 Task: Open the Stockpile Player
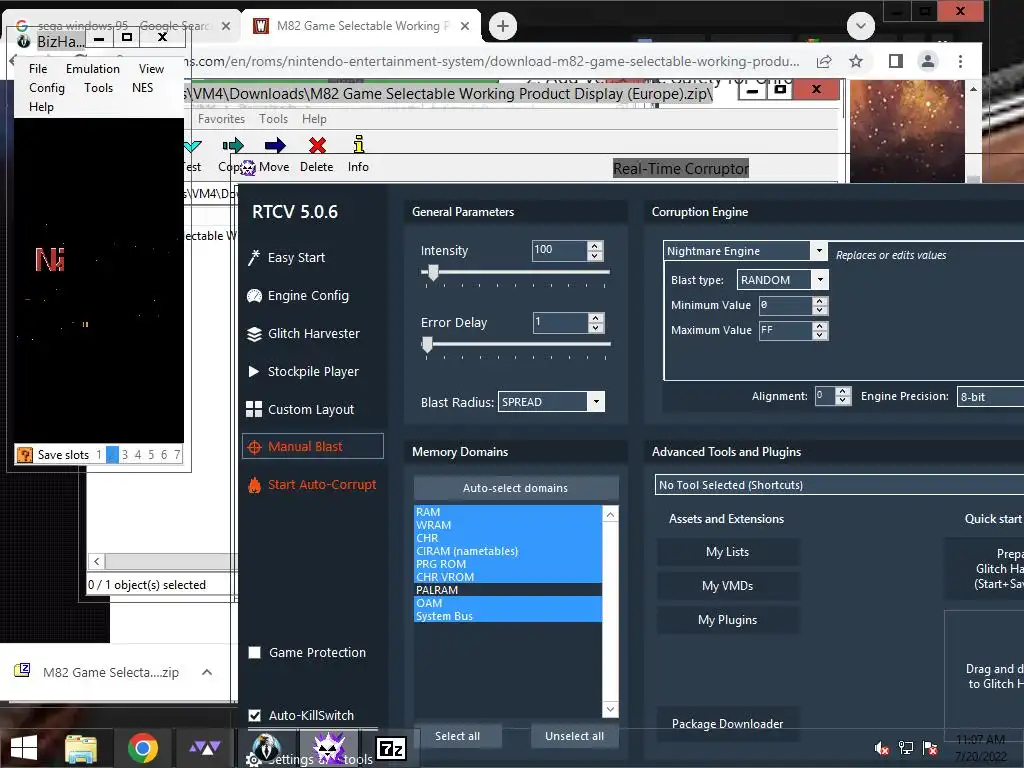[303, 372]
